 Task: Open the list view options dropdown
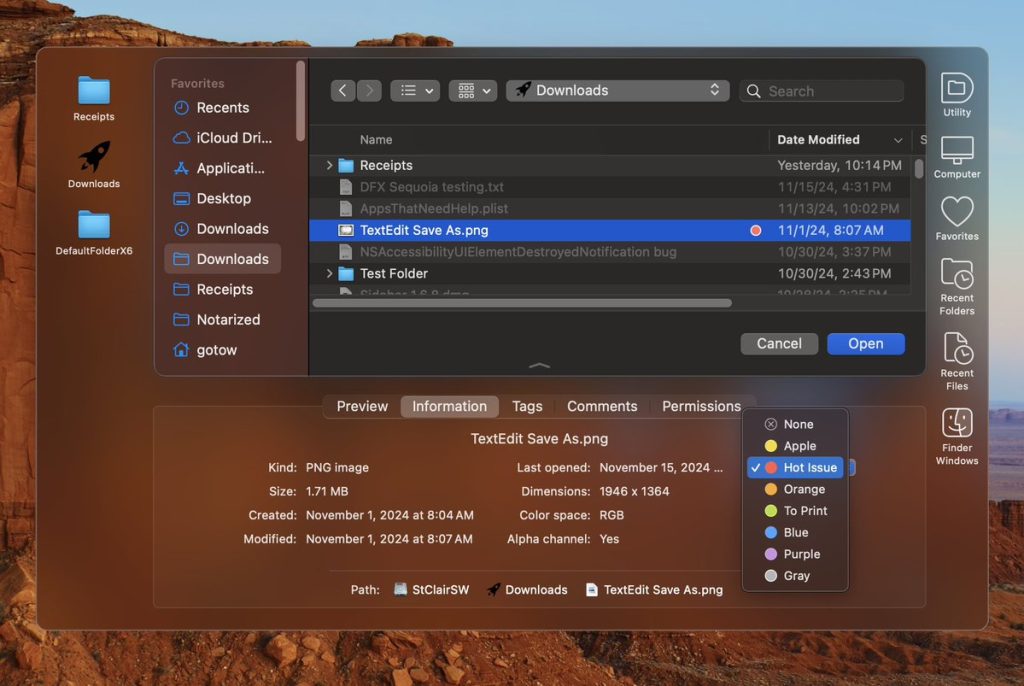415,90
